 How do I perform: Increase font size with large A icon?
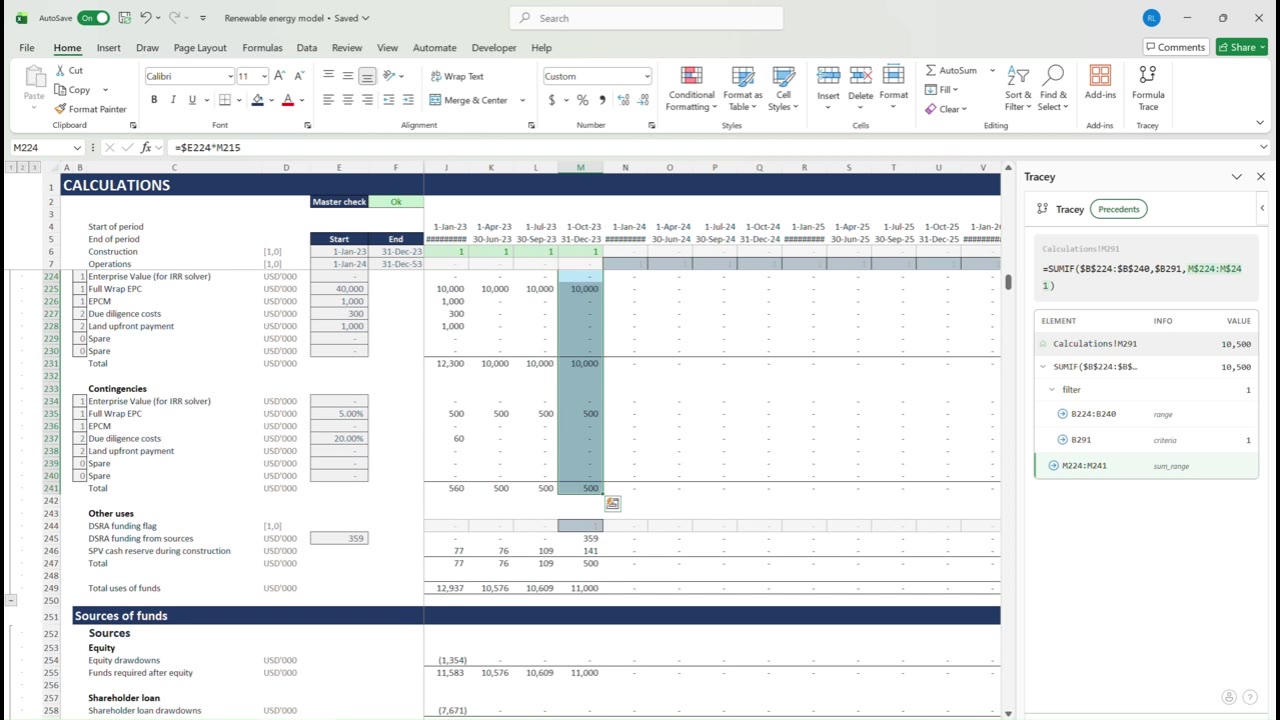(x=279, y=76)
